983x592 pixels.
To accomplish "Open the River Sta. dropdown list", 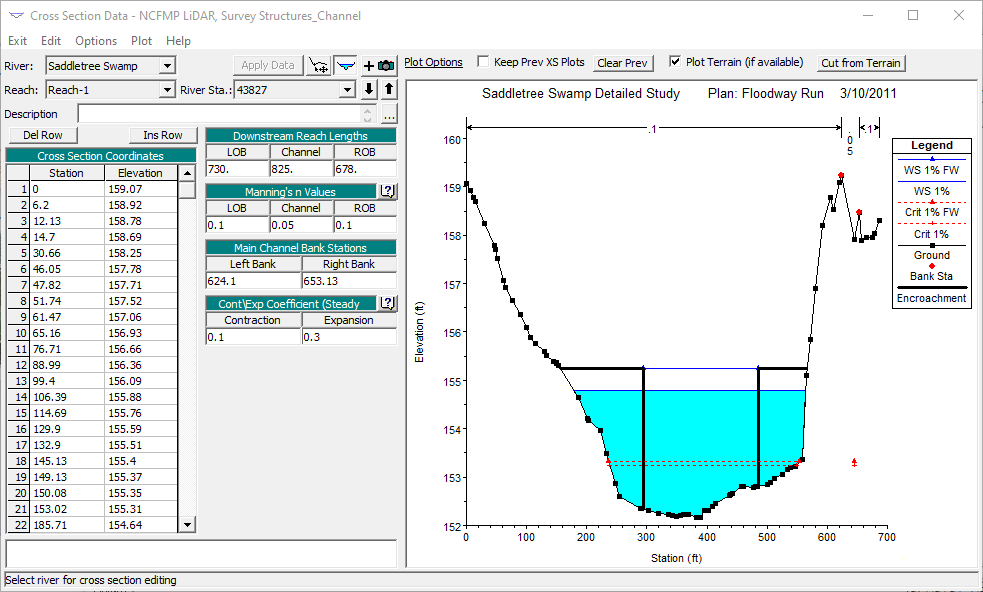I will [347, 90].
